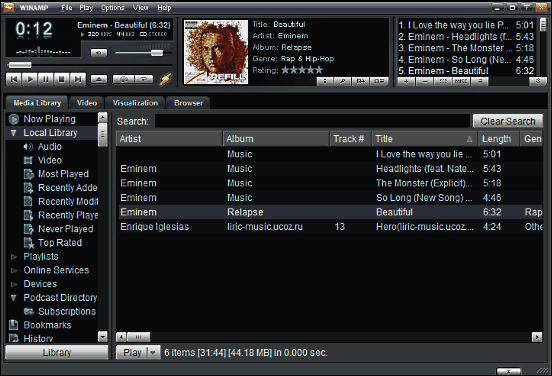The height and width of the screenshot is (376, 552).
Task: Click the magnifier icon under track info
Action: 343,81
